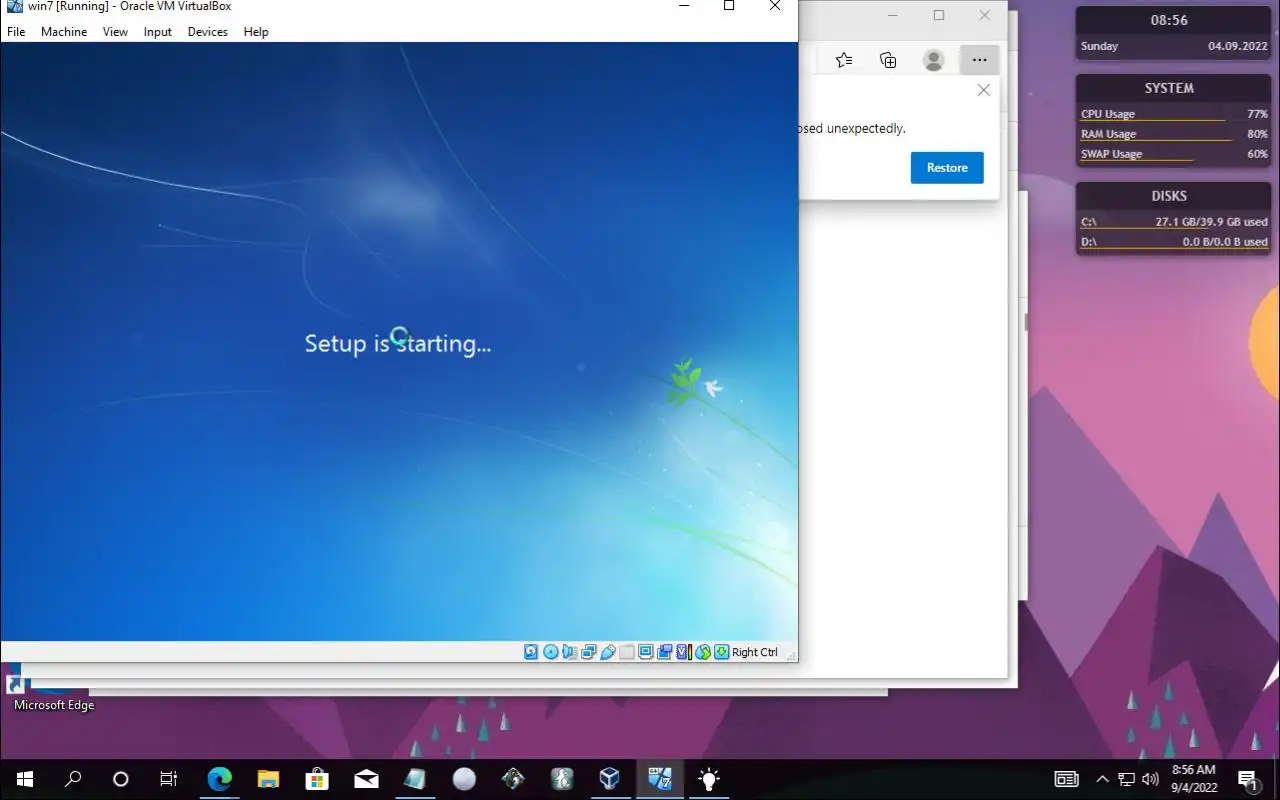Open Cortana from the taskbar
1280x800 pixels.
(x=121, y=779)
